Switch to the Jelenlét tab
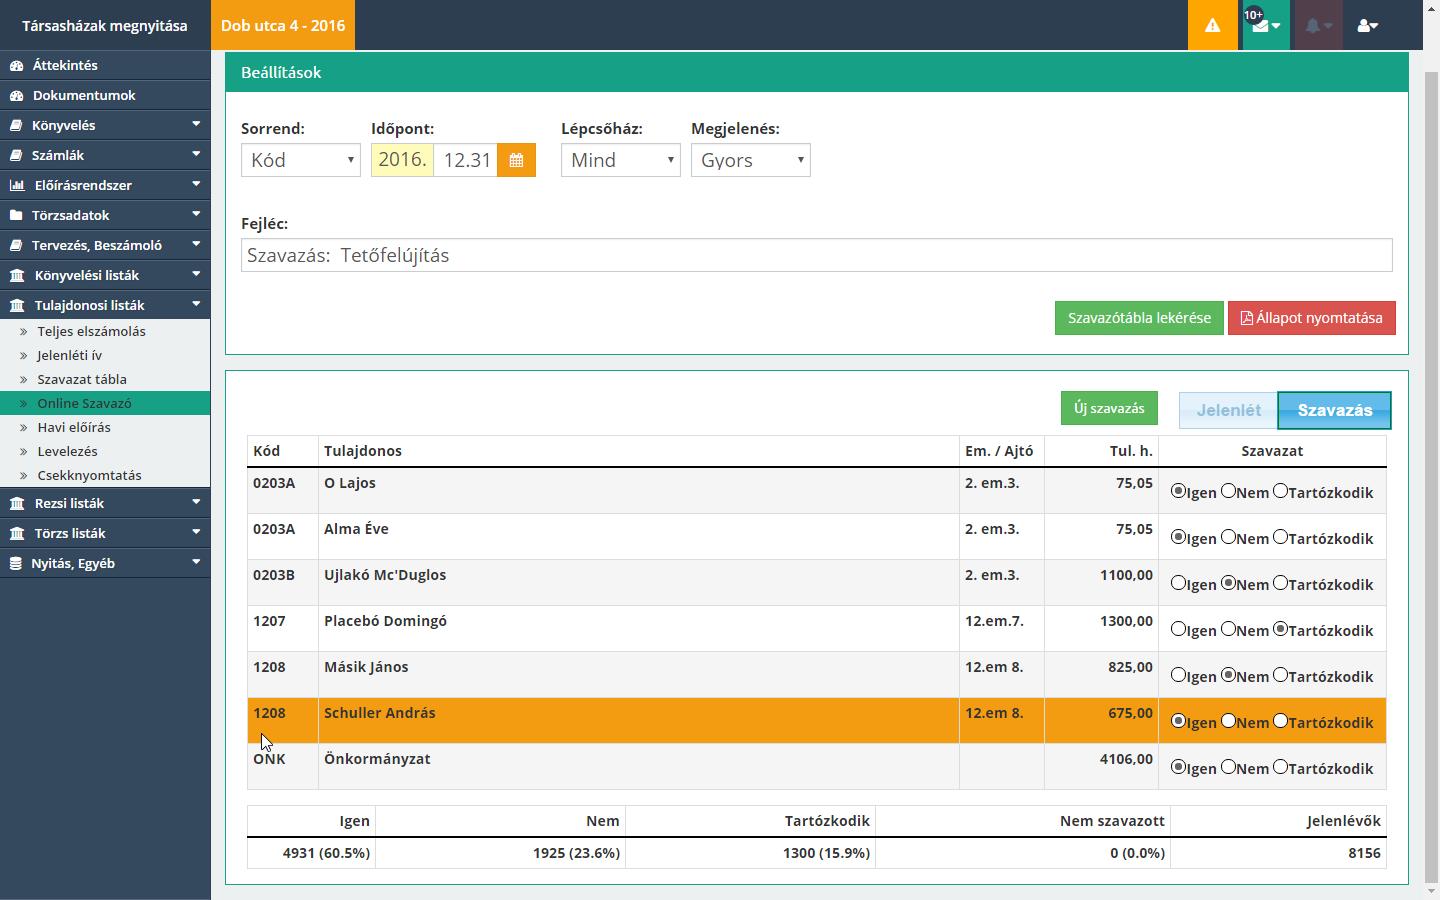The image size is (1440, 900). (x=1228, y=410)
